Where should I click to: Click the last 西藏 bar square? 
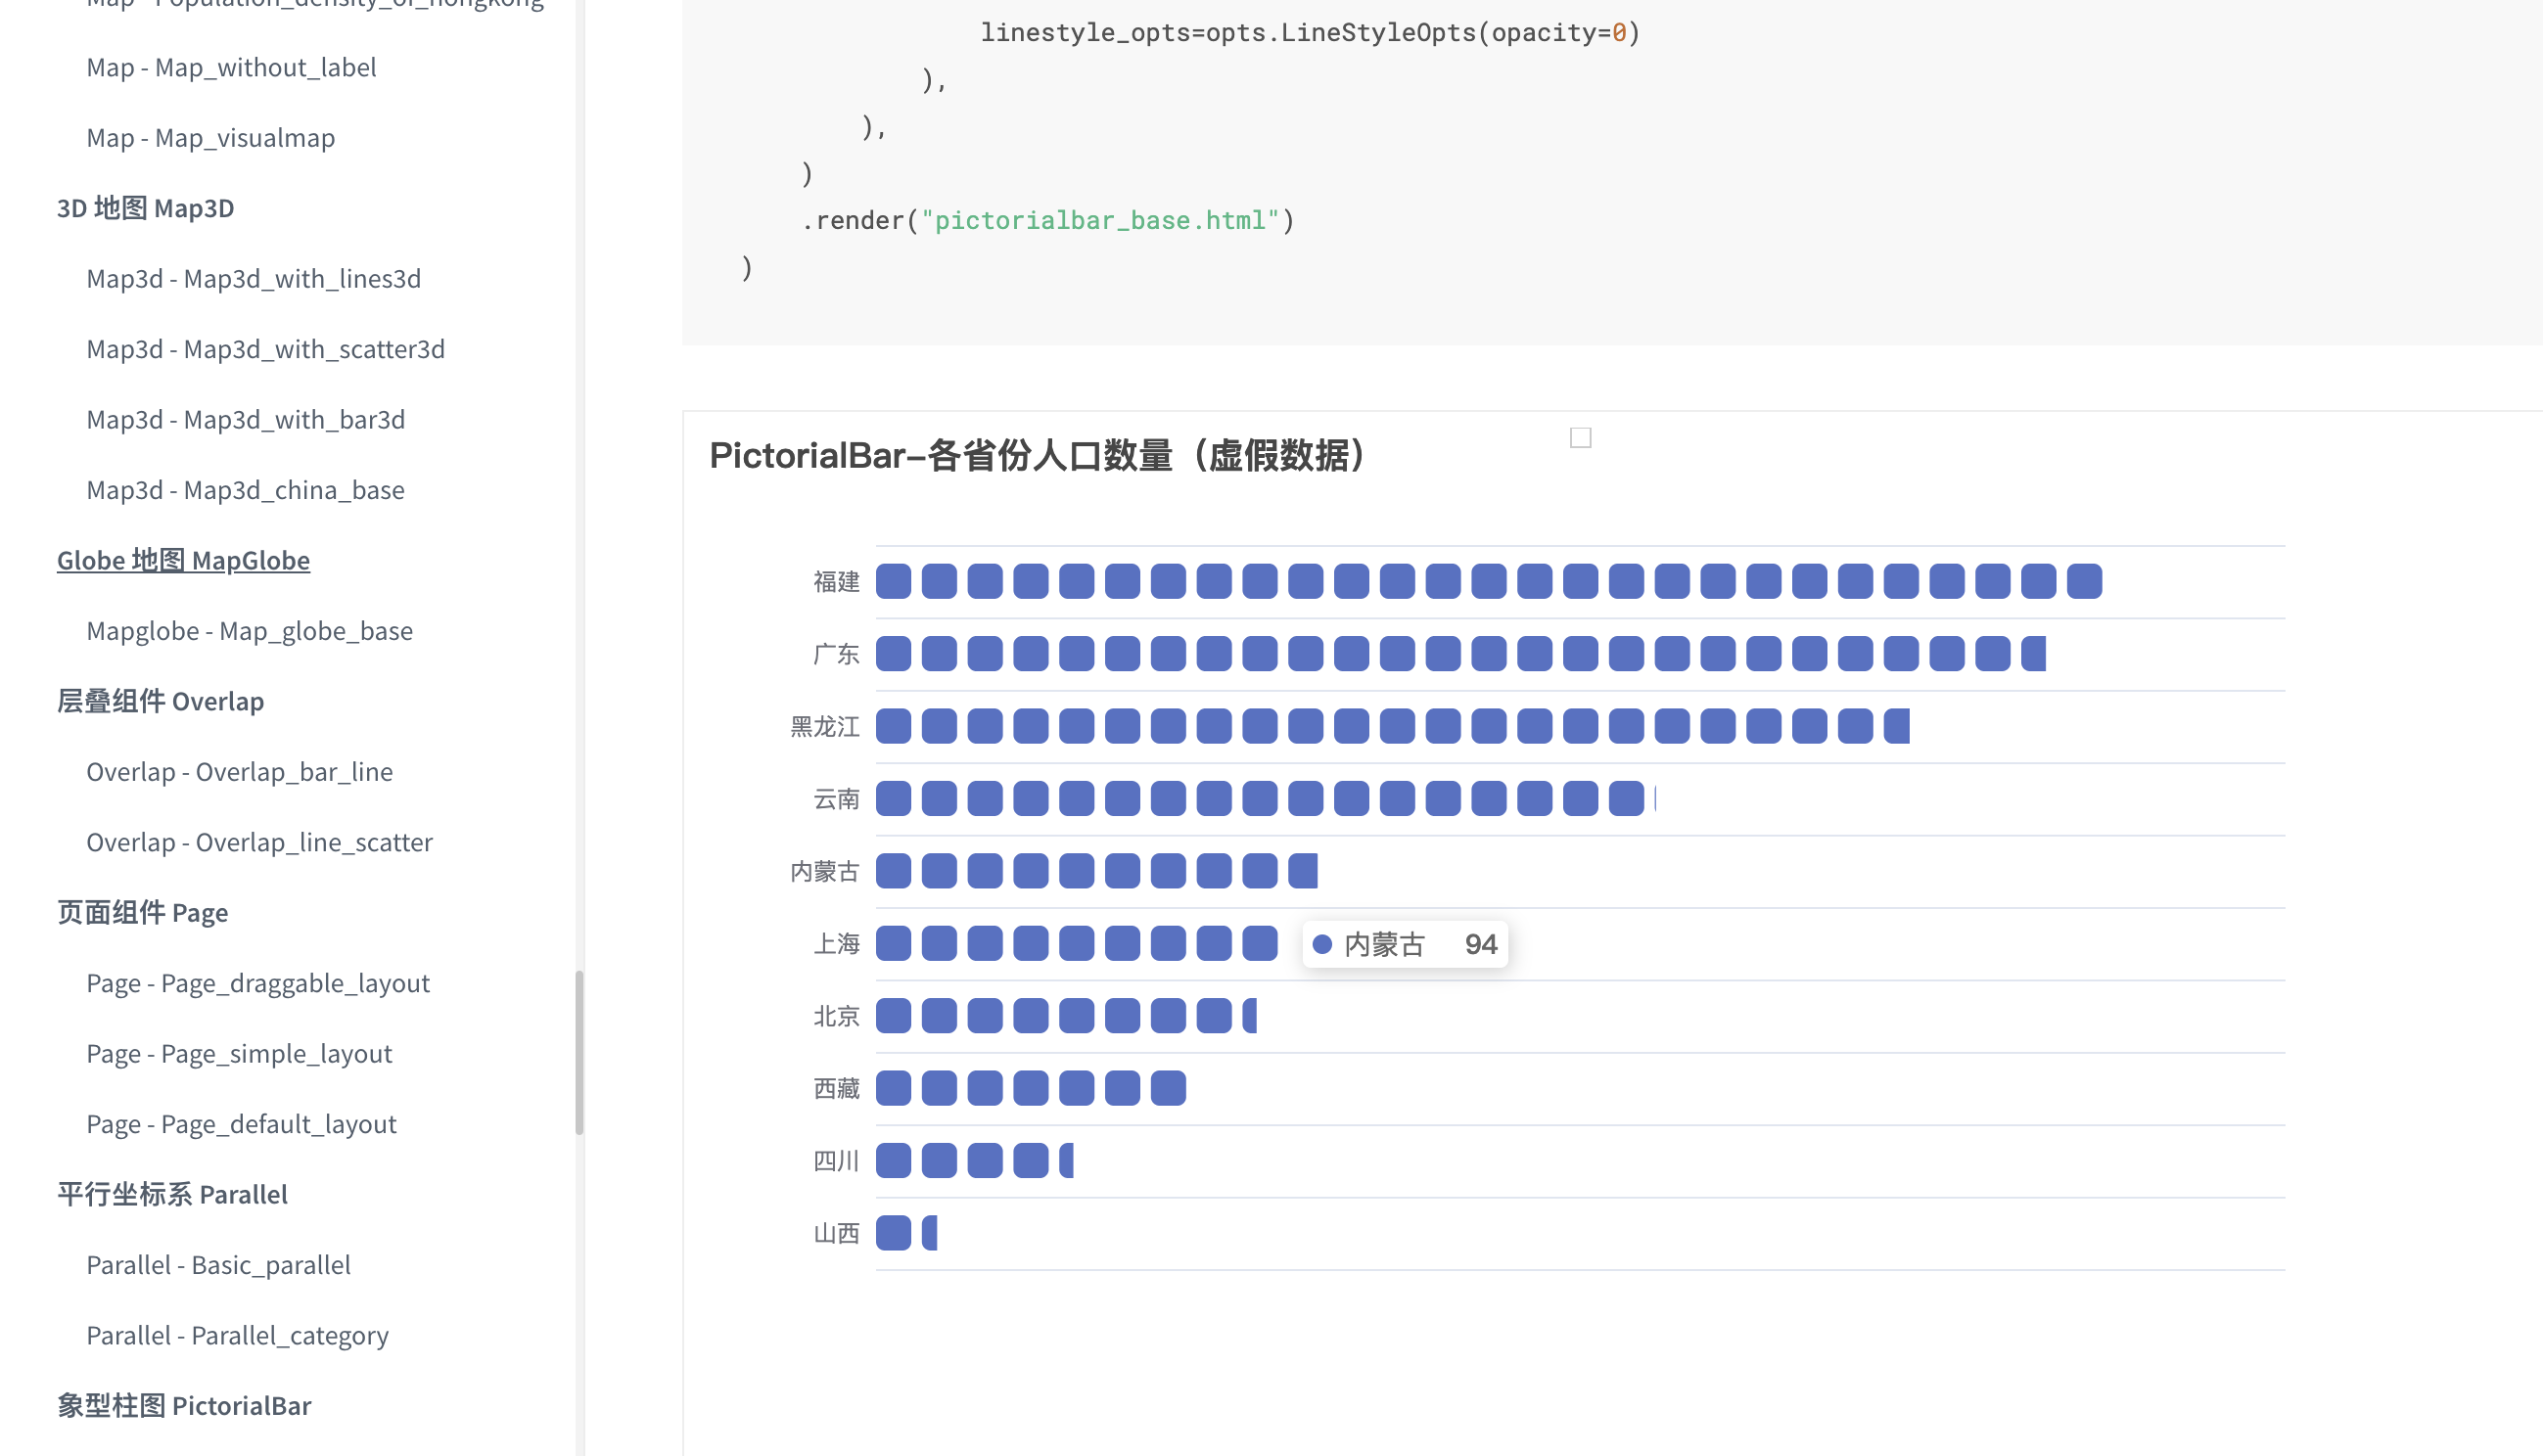[x=1168, y=1088]
